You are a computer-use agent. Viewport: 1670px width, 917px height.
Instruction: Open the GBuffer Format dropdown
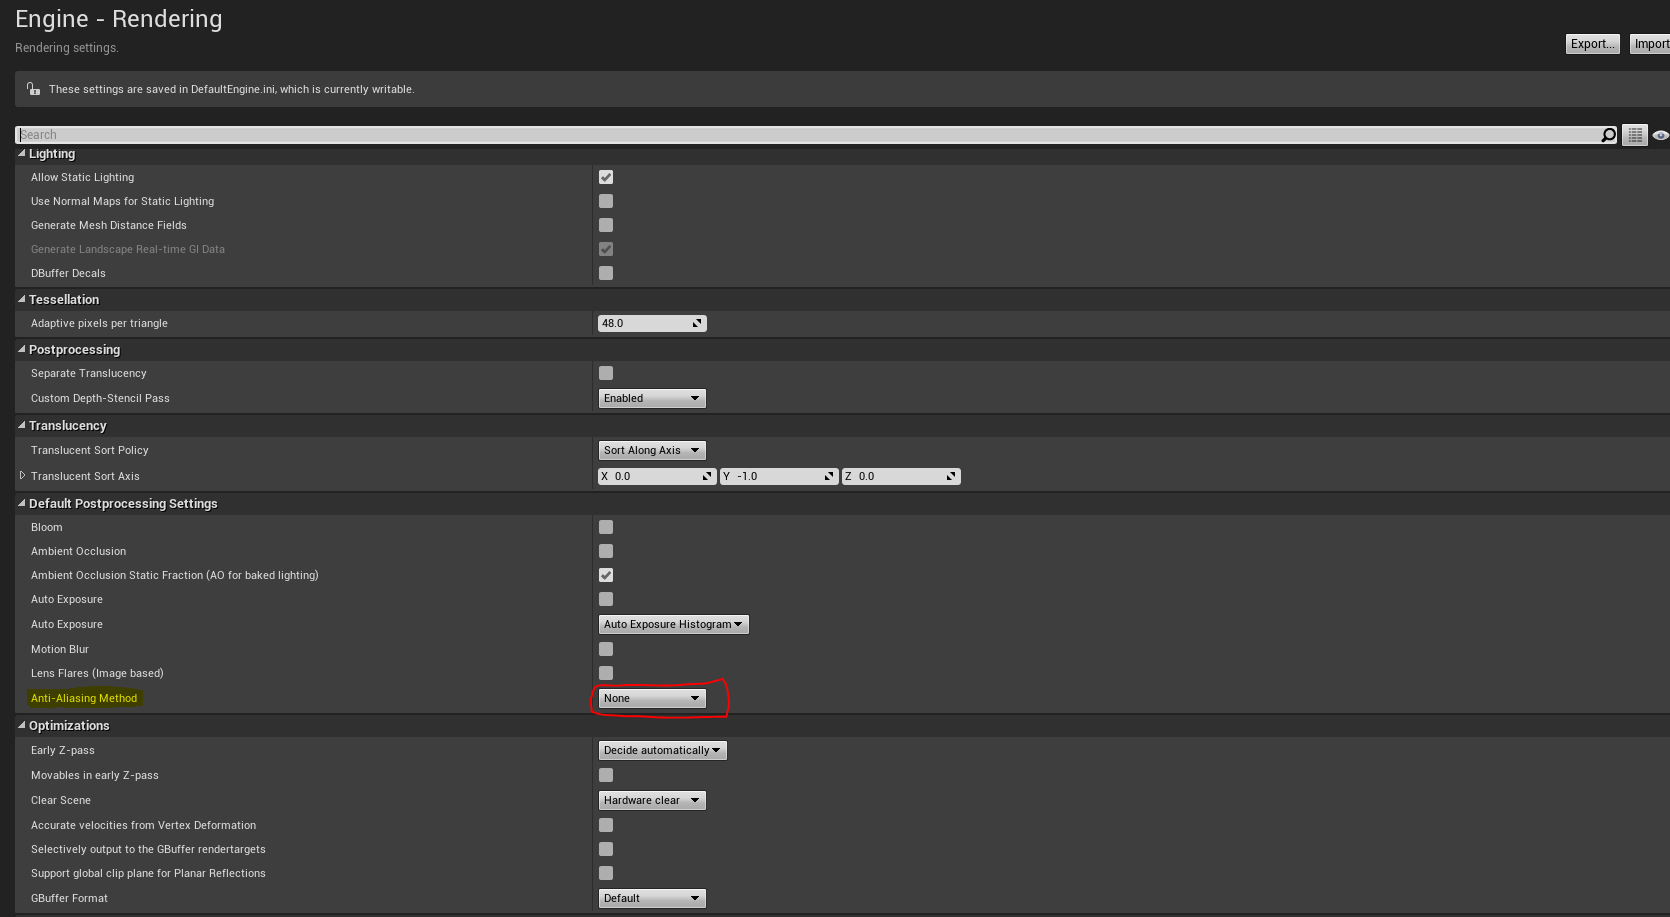tap(652, 898)
